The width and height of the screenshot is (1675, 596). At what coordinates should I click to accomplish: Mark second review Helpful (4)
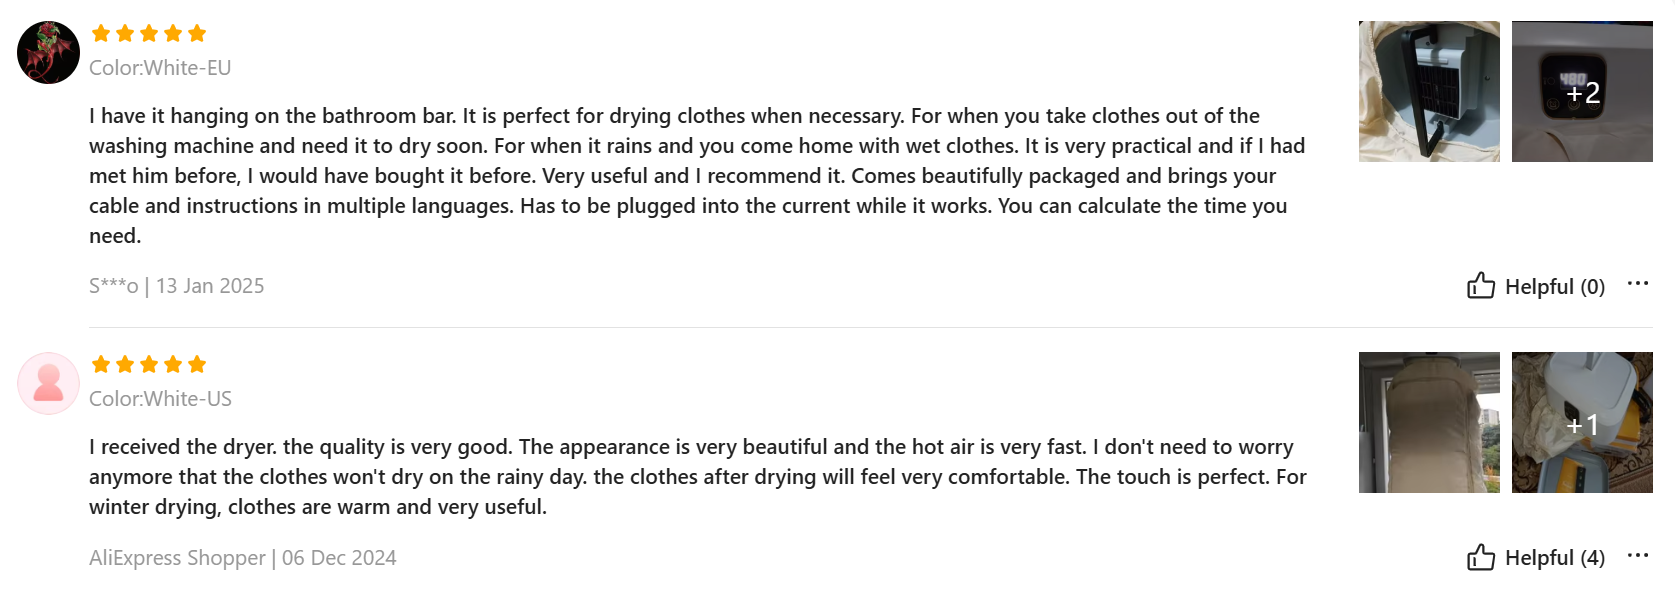[1536, 557]
